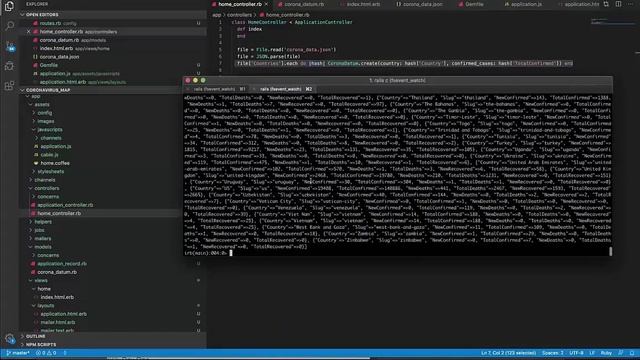The image size is (640, 360).
Task: Switch to the Gemfile editor tab
Action: pyautogui.click(x=474, y=4)
